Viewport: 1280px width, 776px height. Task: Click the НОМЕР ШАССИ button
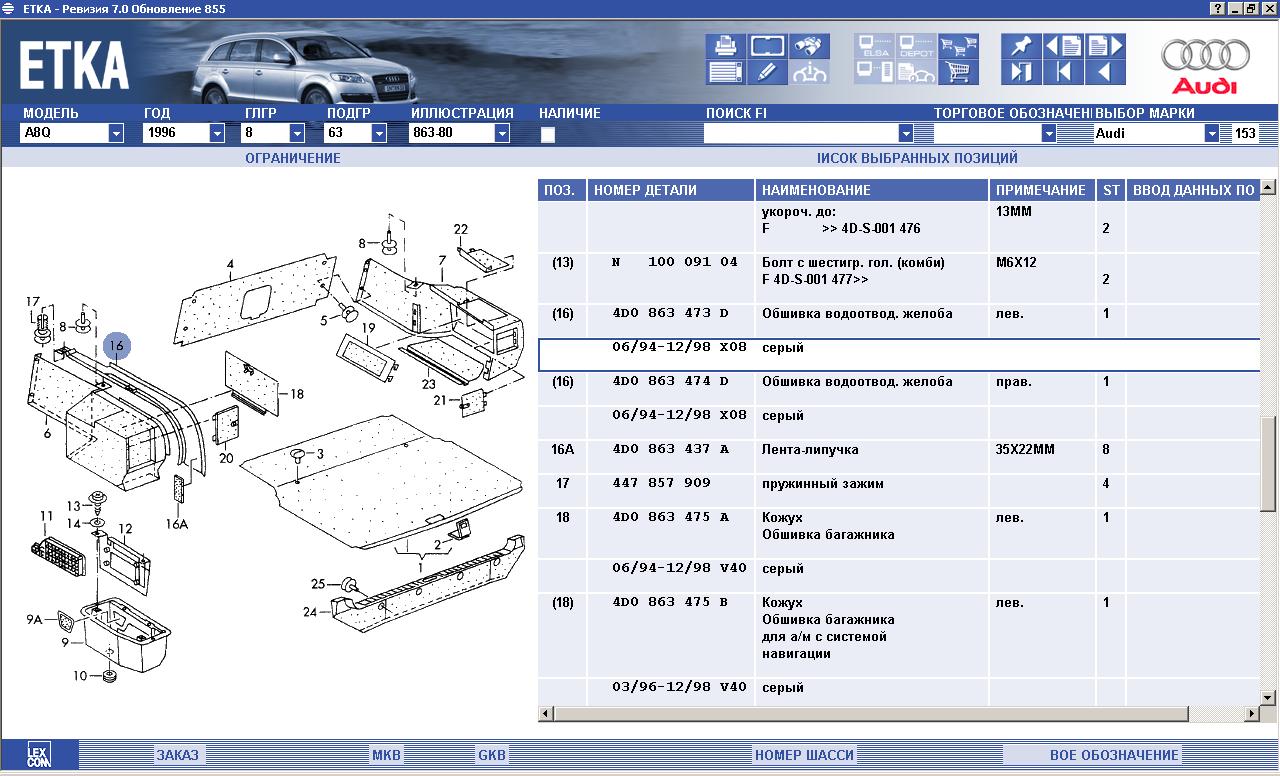coord(804,755)
